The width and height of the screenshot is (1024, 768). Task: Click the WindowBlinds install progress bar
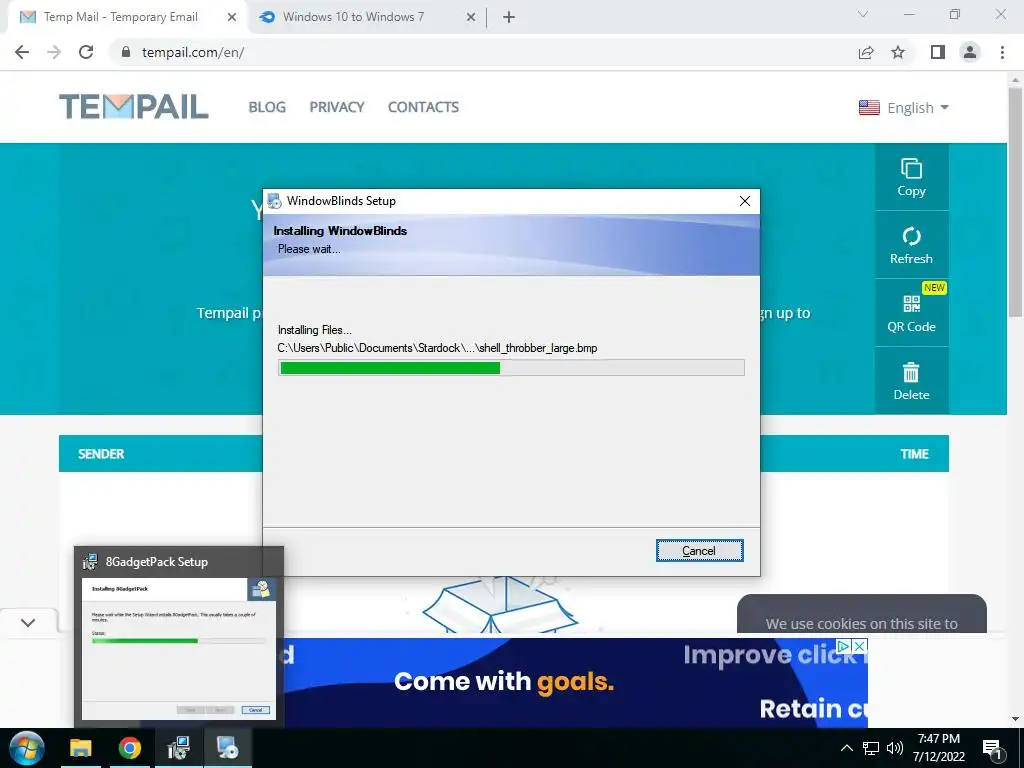pyautogui.click(x=511, y=368)
